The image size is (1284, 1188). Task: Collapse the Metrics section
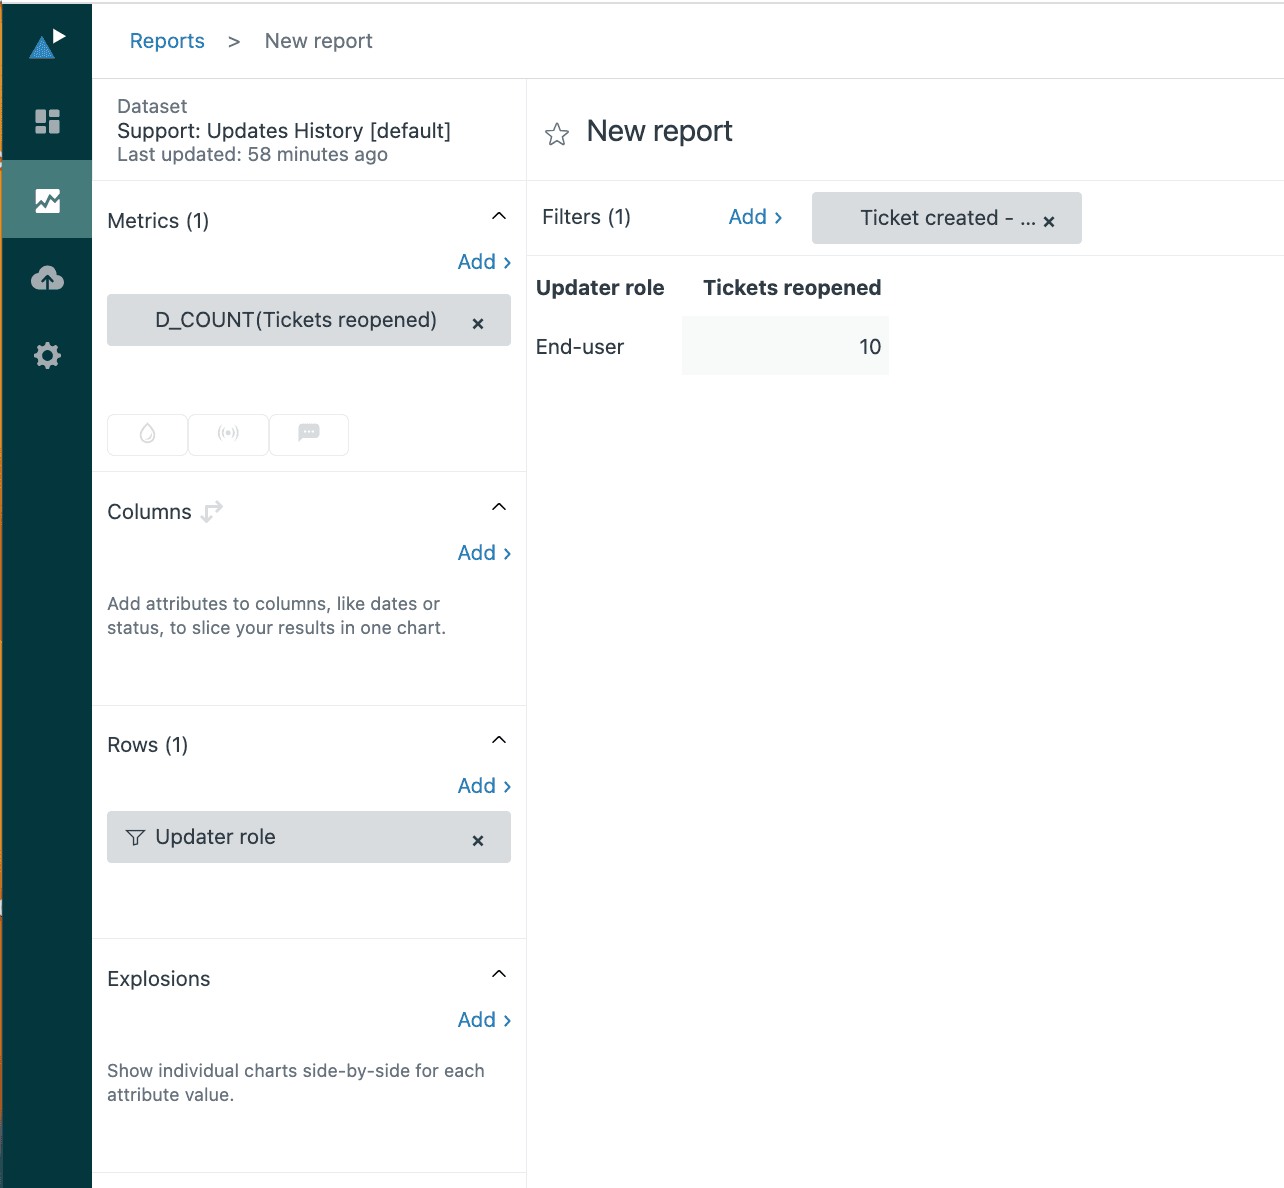coord(498,215)
